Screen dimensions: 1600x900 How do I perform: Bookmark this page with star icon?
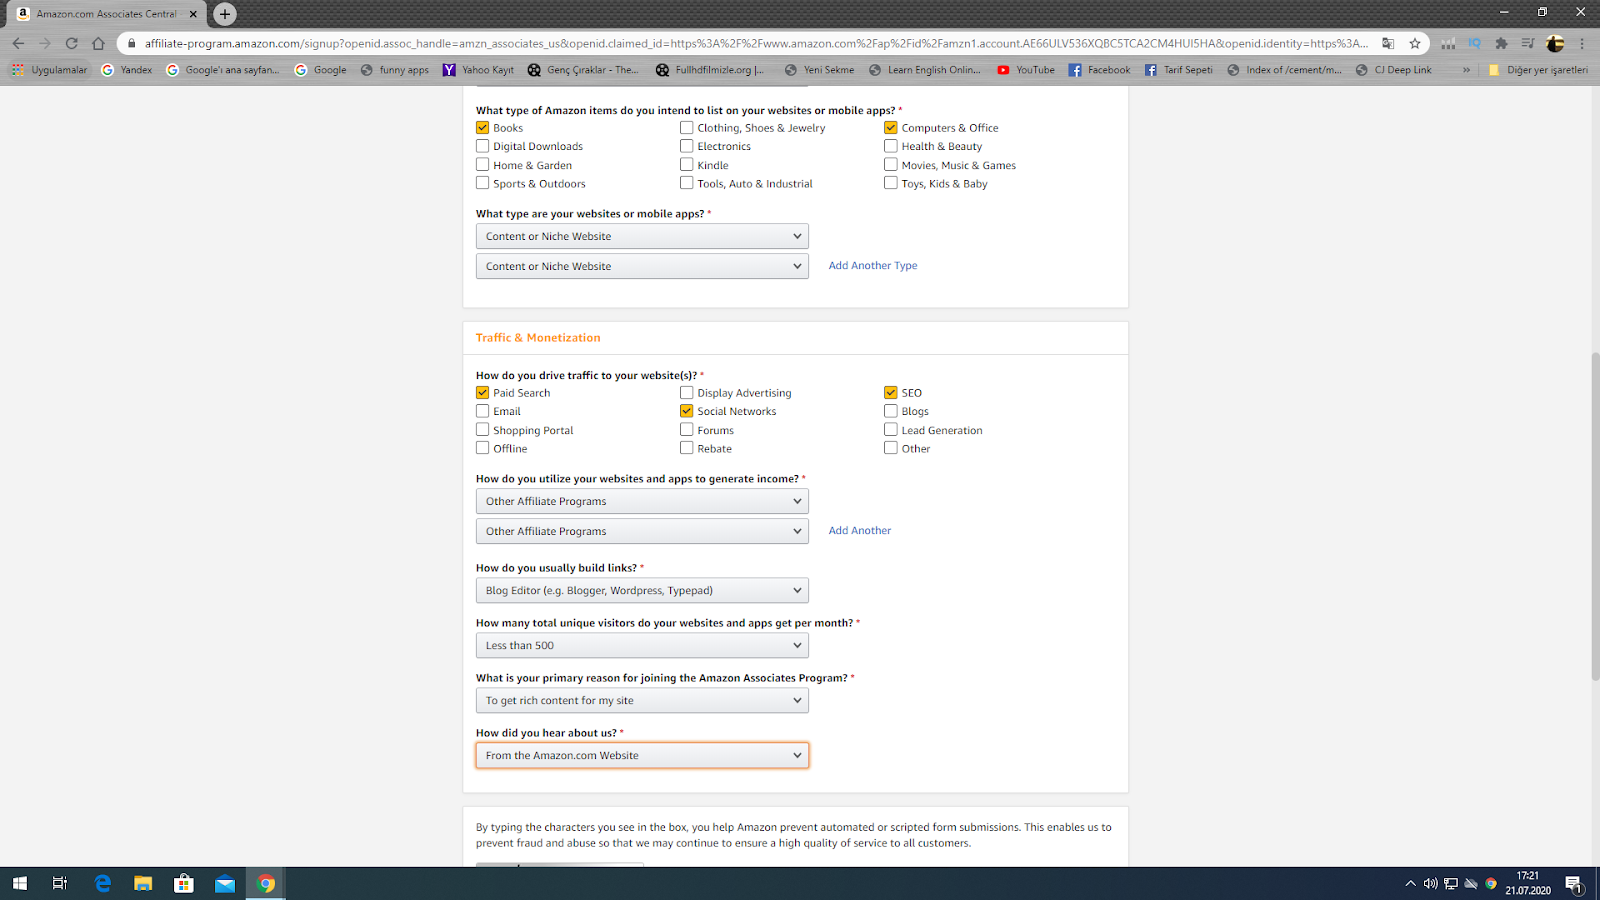[x=1415, y=43]
